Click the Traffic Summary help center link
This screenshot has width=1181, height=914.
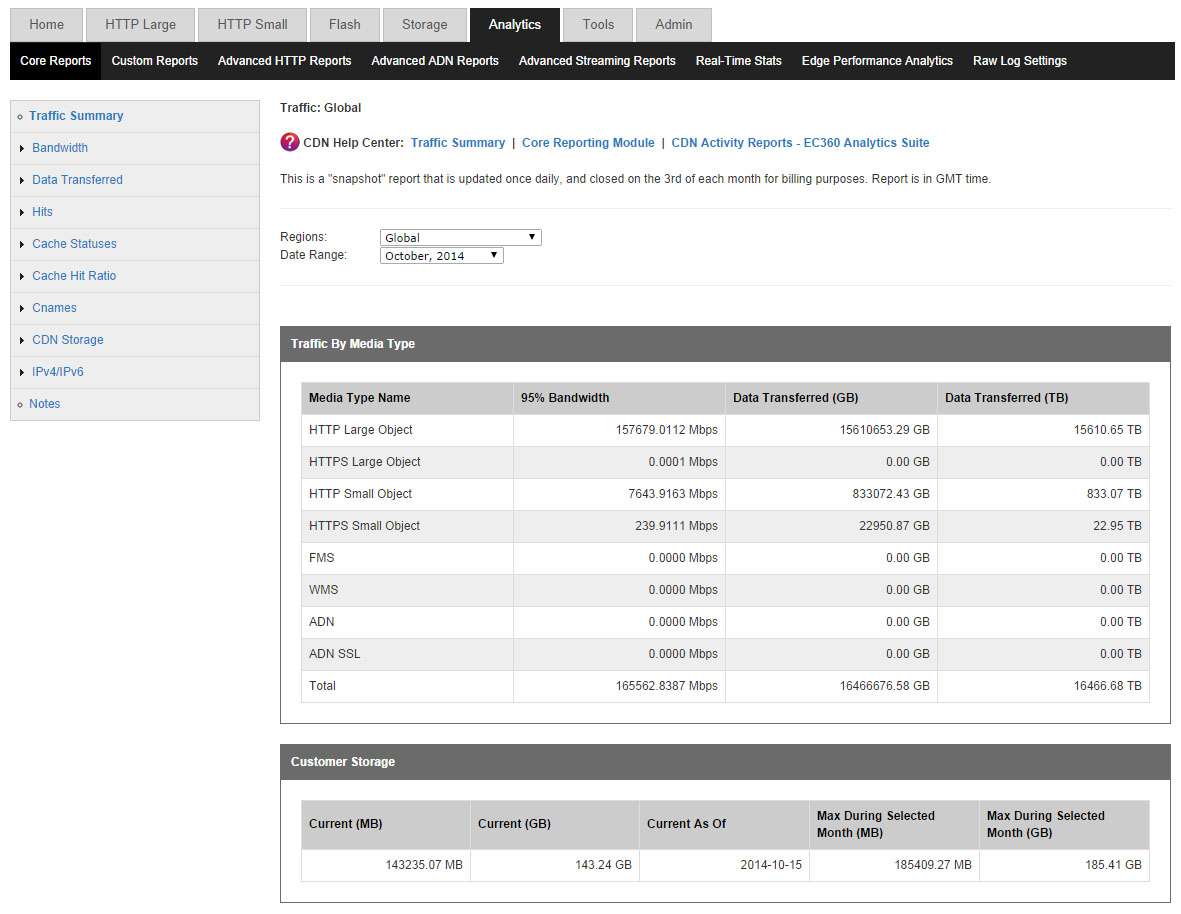click(458, 143)
